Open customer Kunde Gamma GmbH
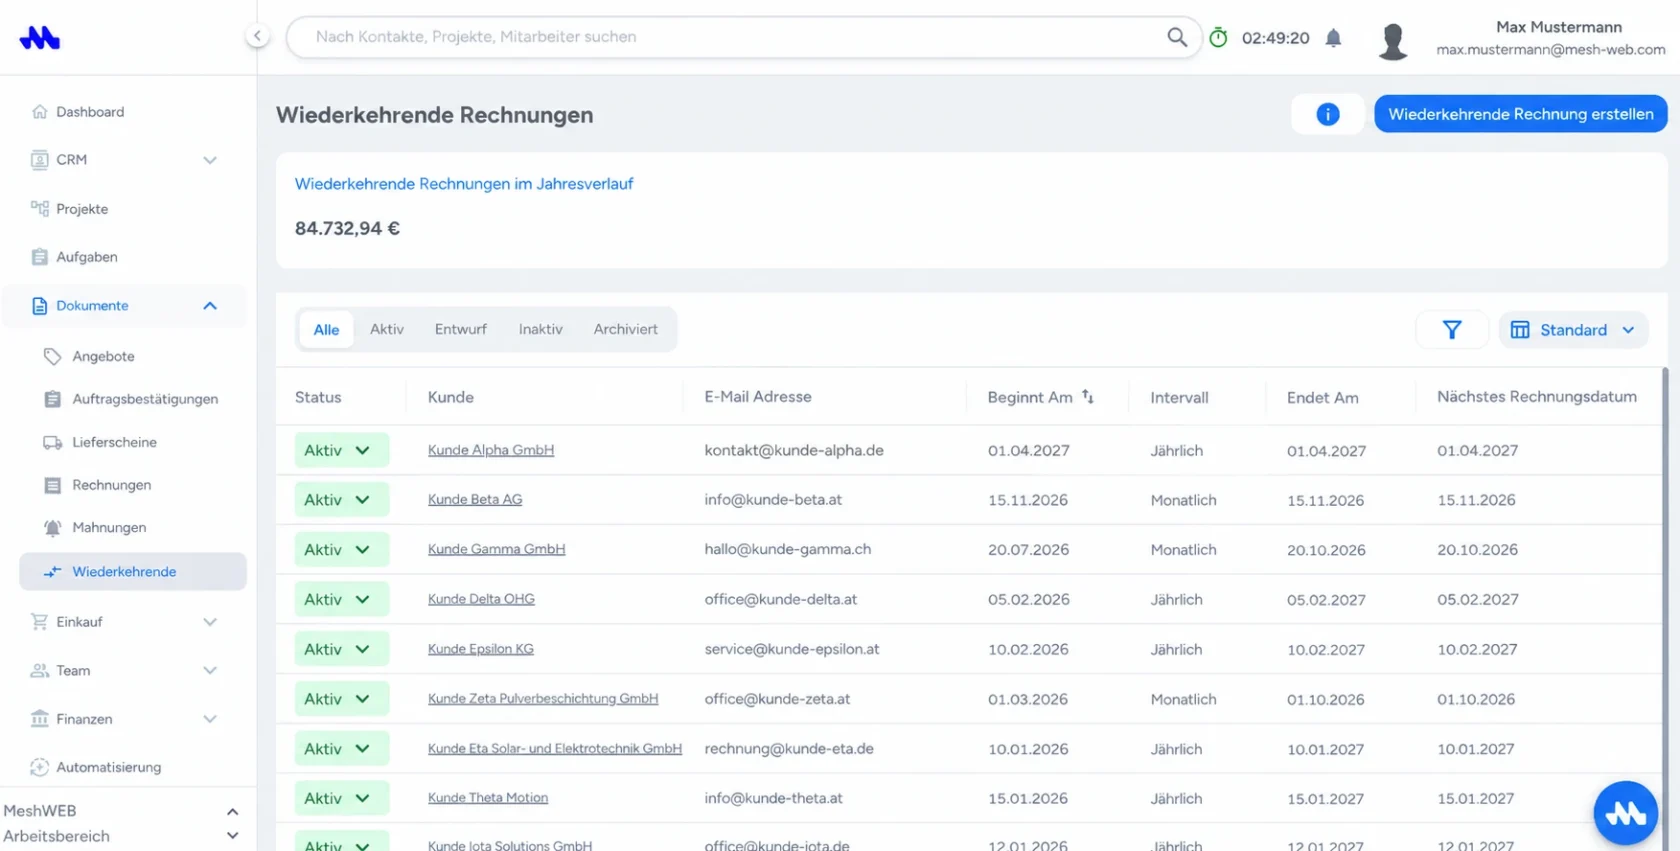Image resolution: width=1680 pixels, height=851 pixels. pos(497,549)
